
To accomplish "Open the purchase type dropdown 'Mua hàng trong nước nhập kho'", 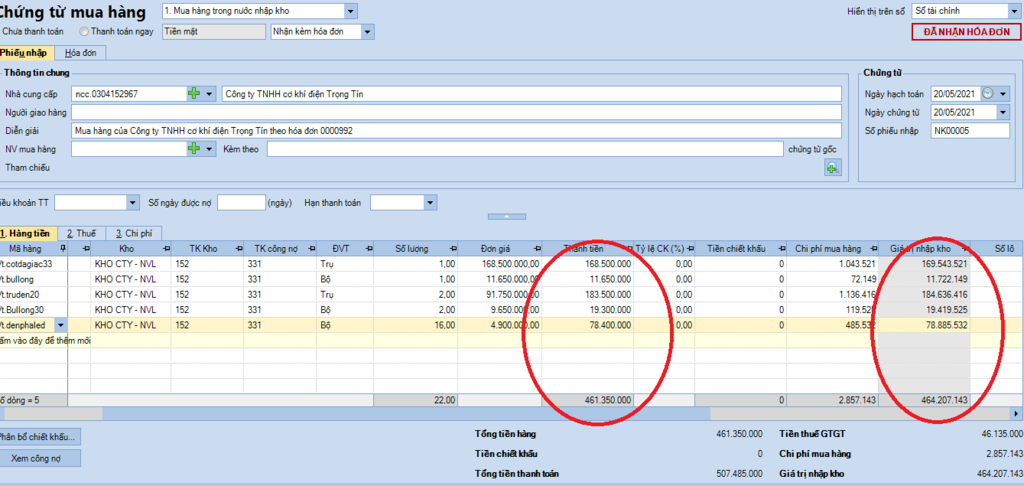I will point(351,11).
